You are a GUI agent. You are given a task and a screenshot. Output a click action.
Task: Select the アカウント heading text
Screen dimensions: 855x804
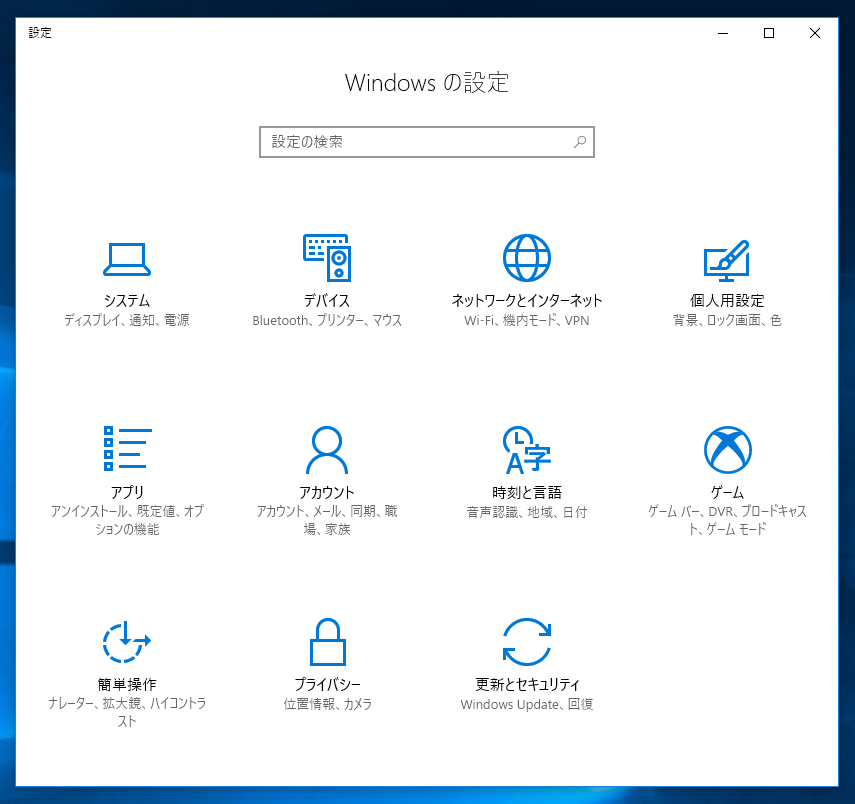click(327, 493)
